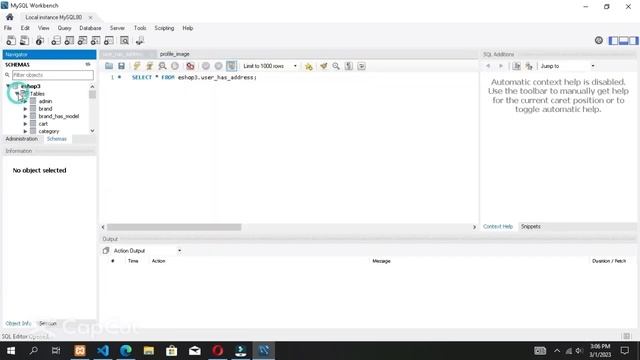This screenshot has height=360, width=640.
Task: Open the Action Output type dropdown
Action: tap(147, 251)
